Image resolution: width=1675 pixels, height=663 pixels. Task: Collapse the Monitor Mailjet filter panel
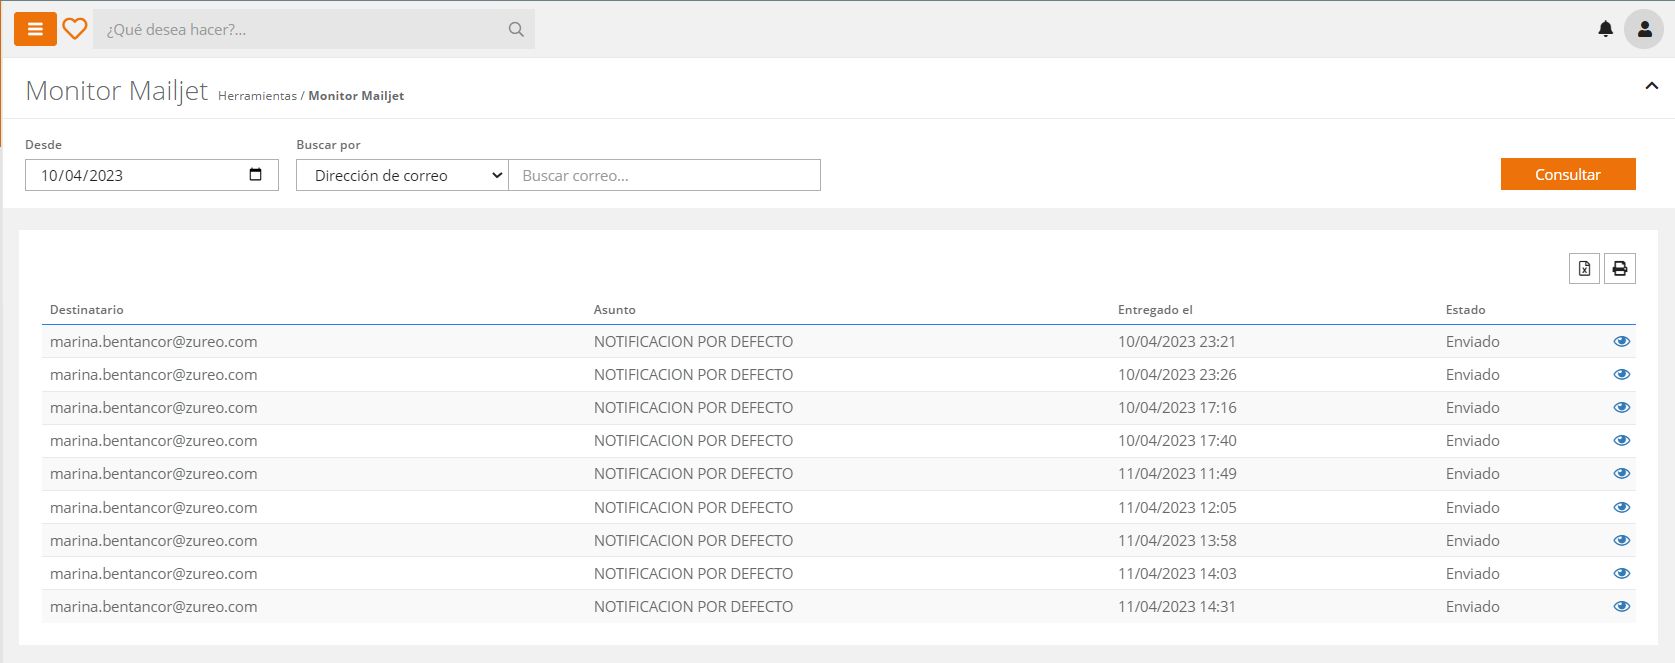[1651, 86]
